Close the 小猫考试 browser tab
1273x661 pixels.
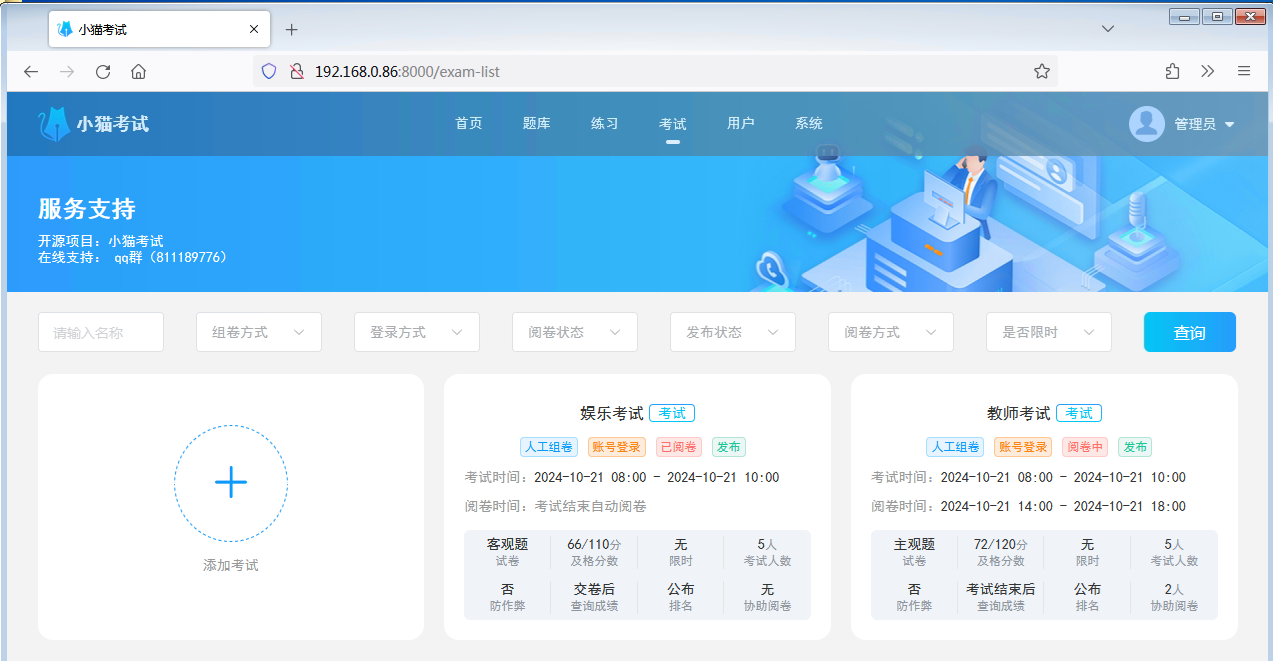[254, 29]
